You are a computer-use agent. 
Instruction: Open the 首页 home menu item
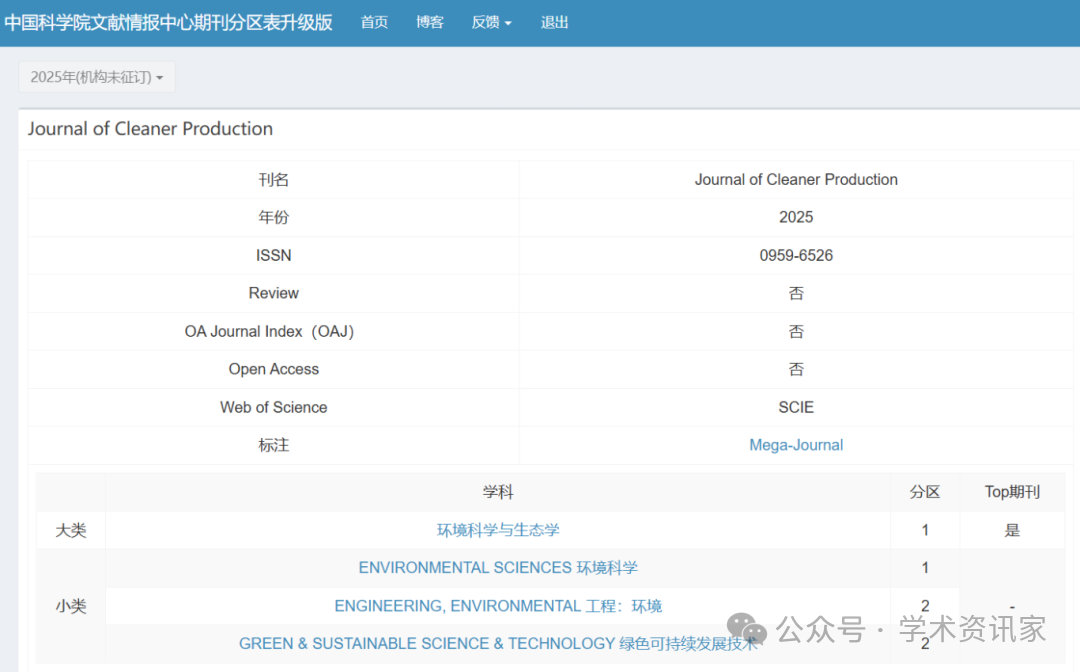point(374,23)
